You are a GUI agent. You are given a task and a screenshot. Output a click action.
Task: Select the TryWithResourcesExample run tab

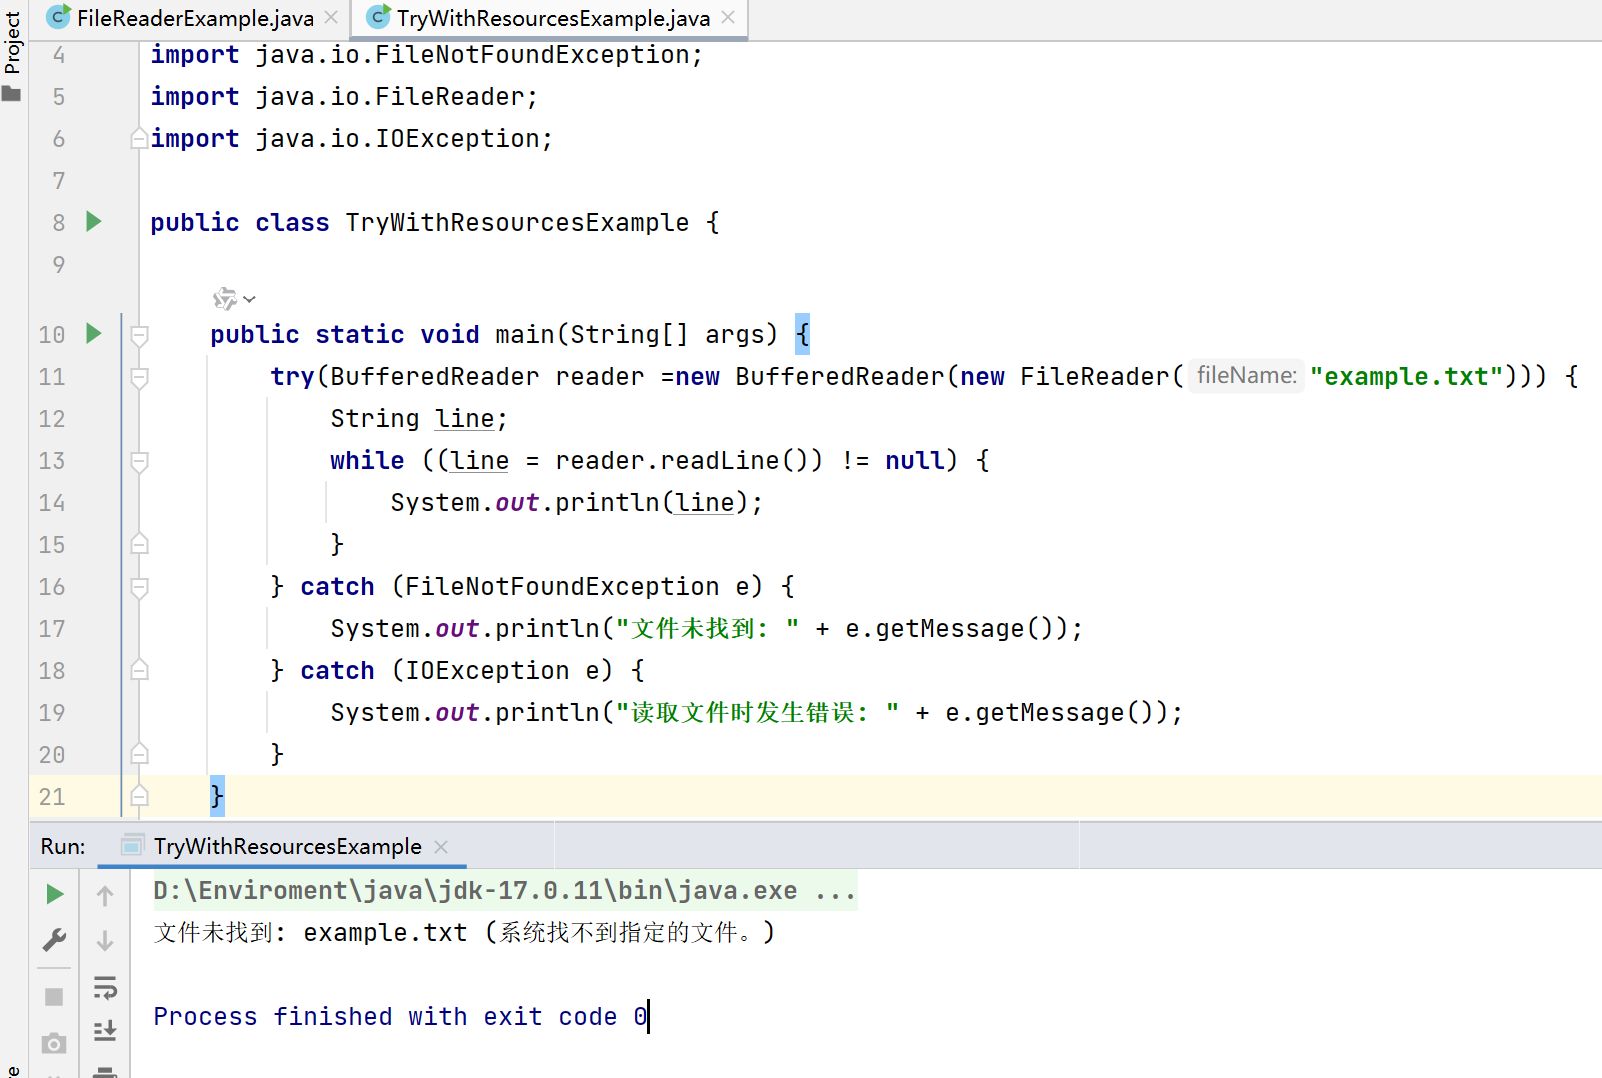(285, 846)
